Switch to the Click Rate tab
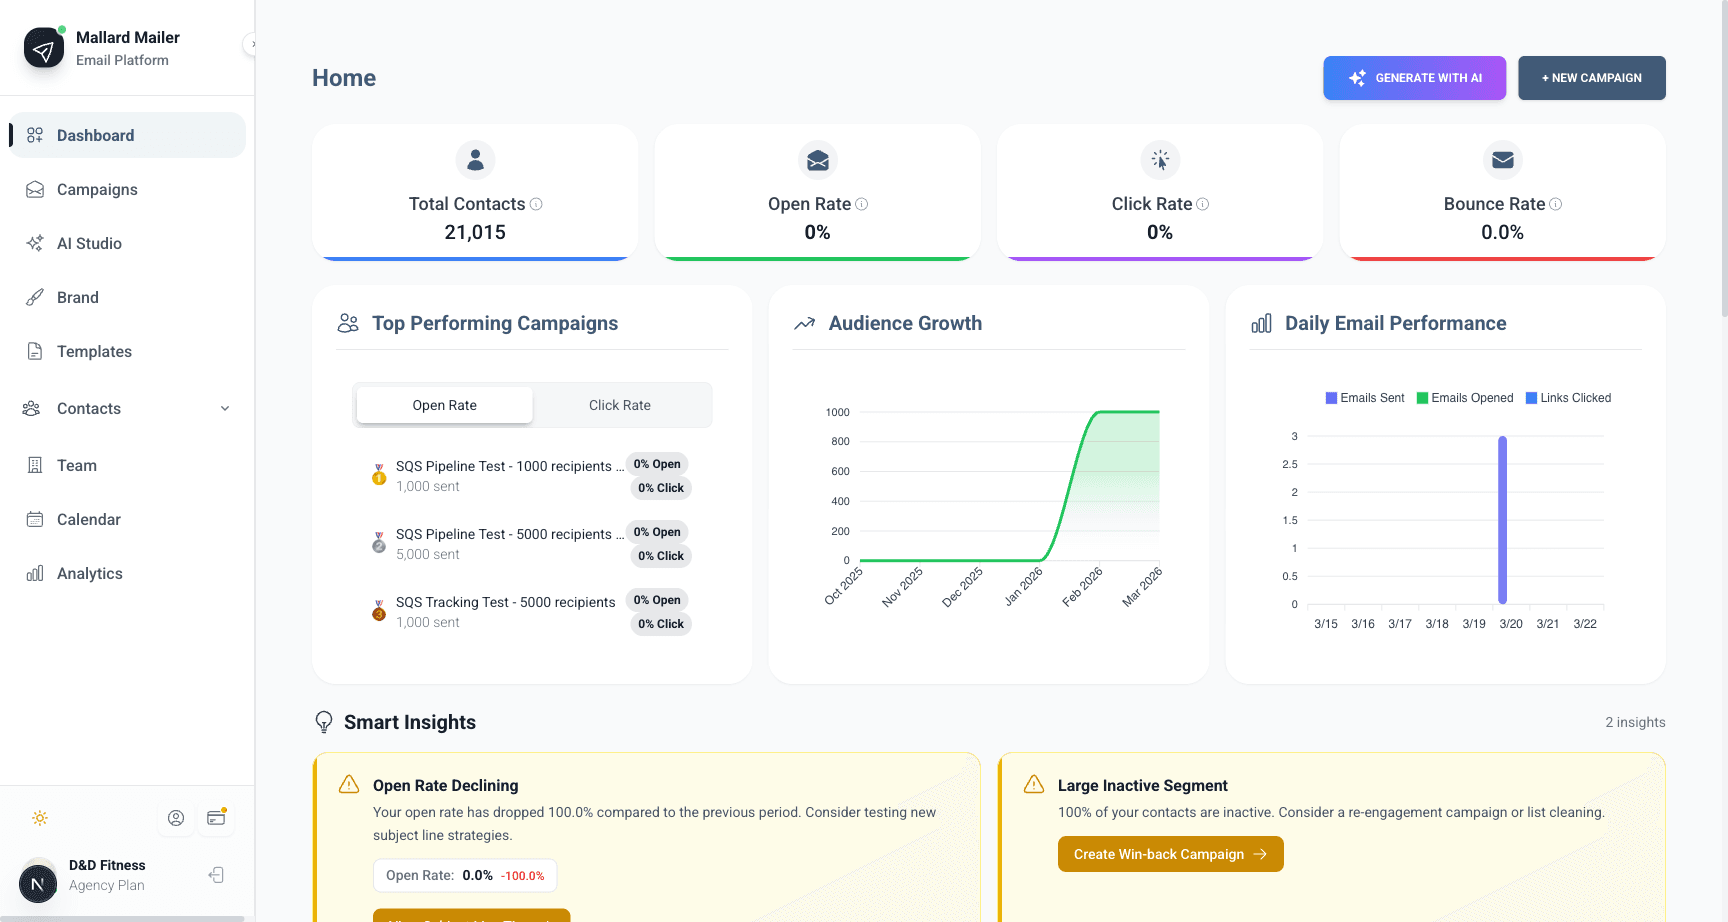Viewport: 1728px width, 922px height. click(x=620, y=405)
